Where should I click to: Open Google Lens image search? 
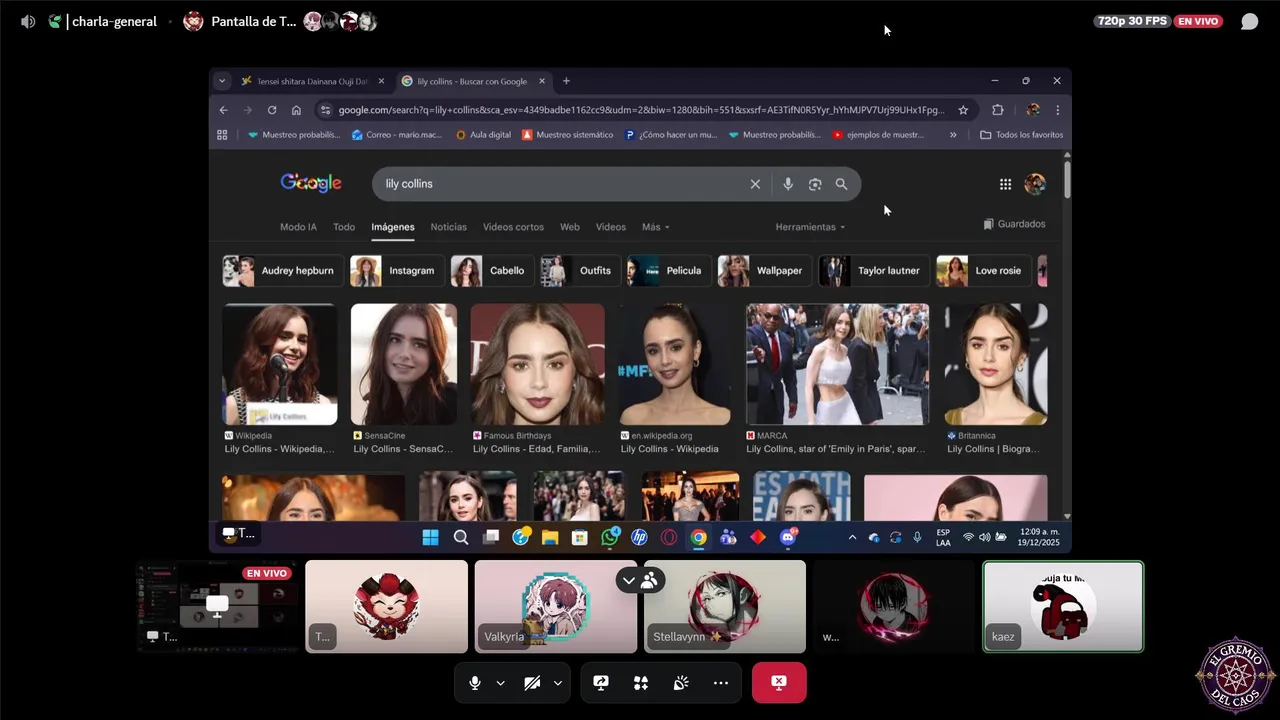click(x=815, y=184)
